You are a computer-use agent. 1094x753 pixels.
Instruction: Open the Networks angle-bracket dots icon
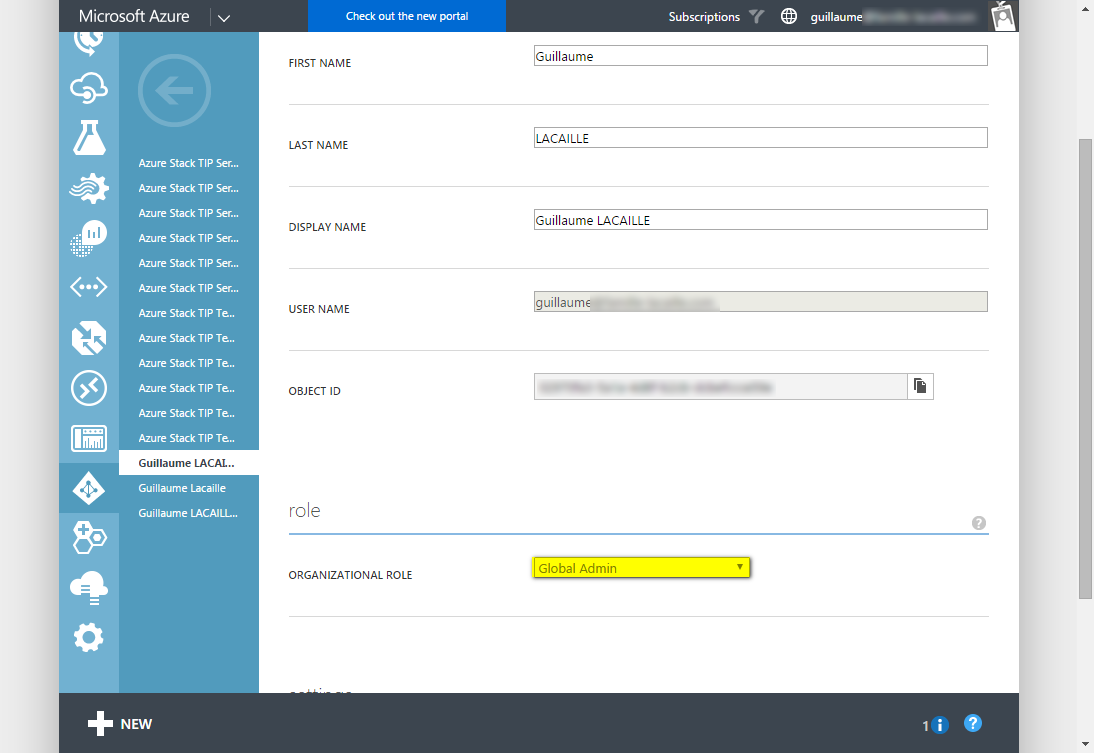[89, 287]
